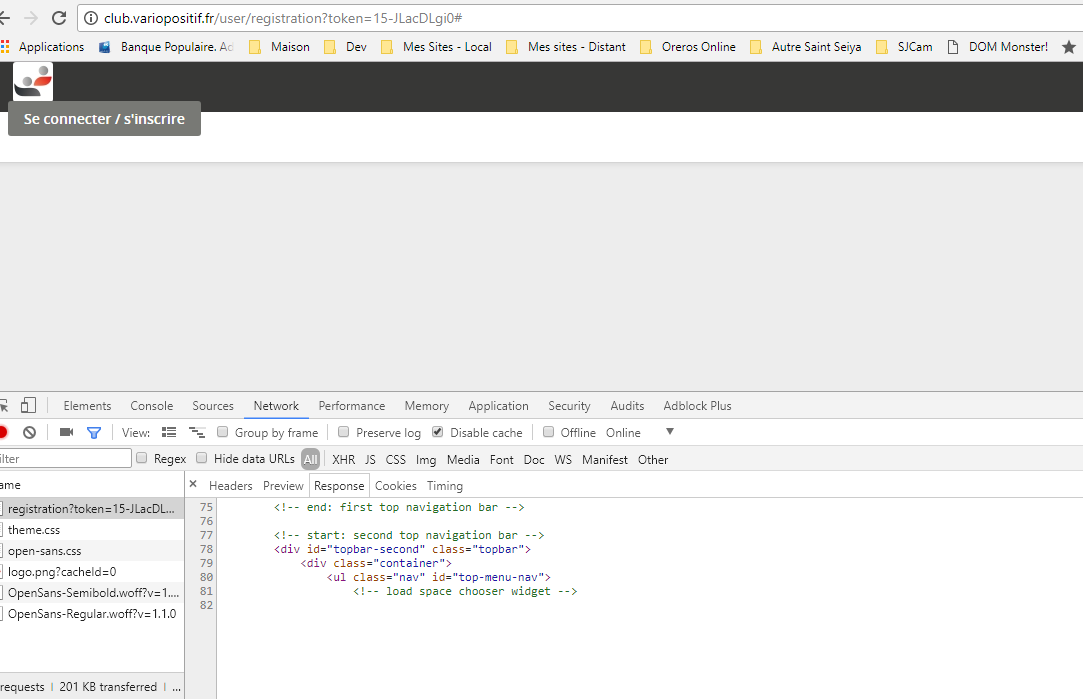
Task: Open the Adblock Plus tab
Action: pos(697,406)
